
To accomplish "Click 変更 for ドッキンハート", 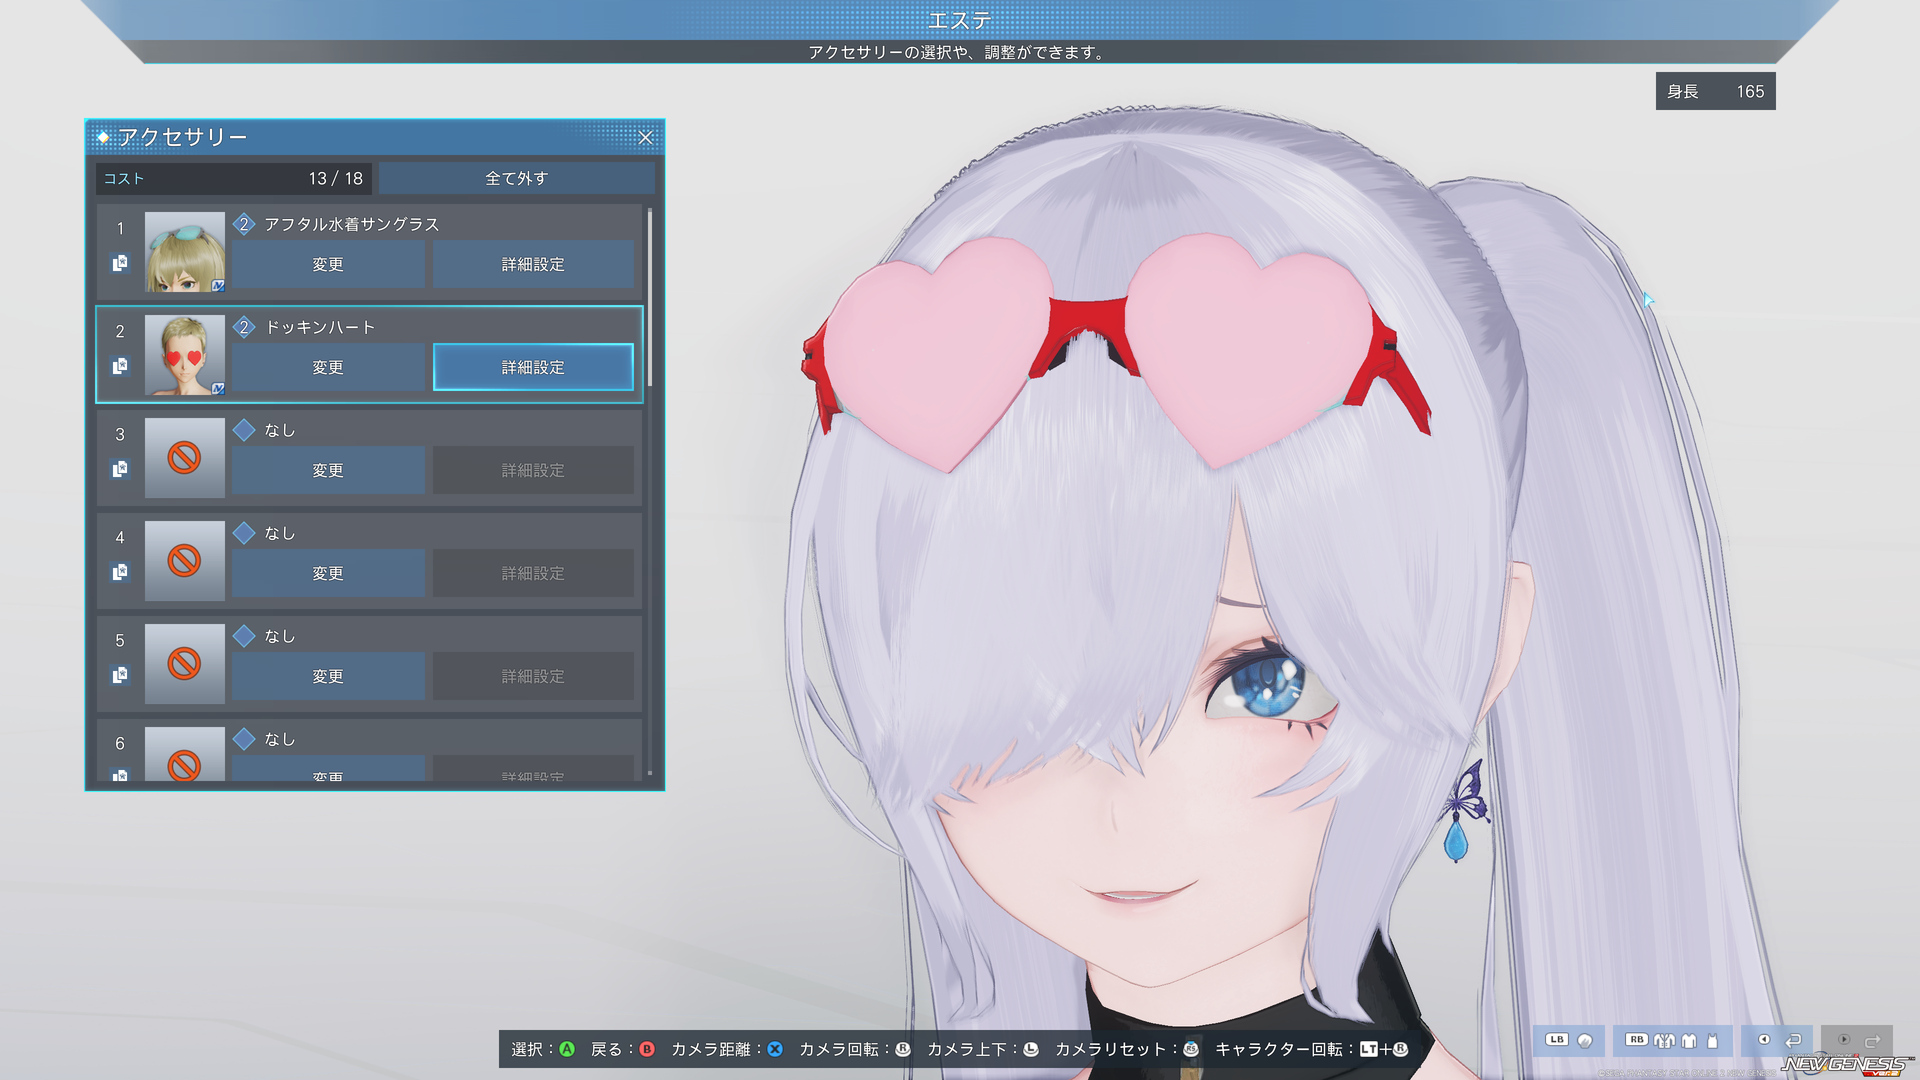I will click(x=328, y=367).
